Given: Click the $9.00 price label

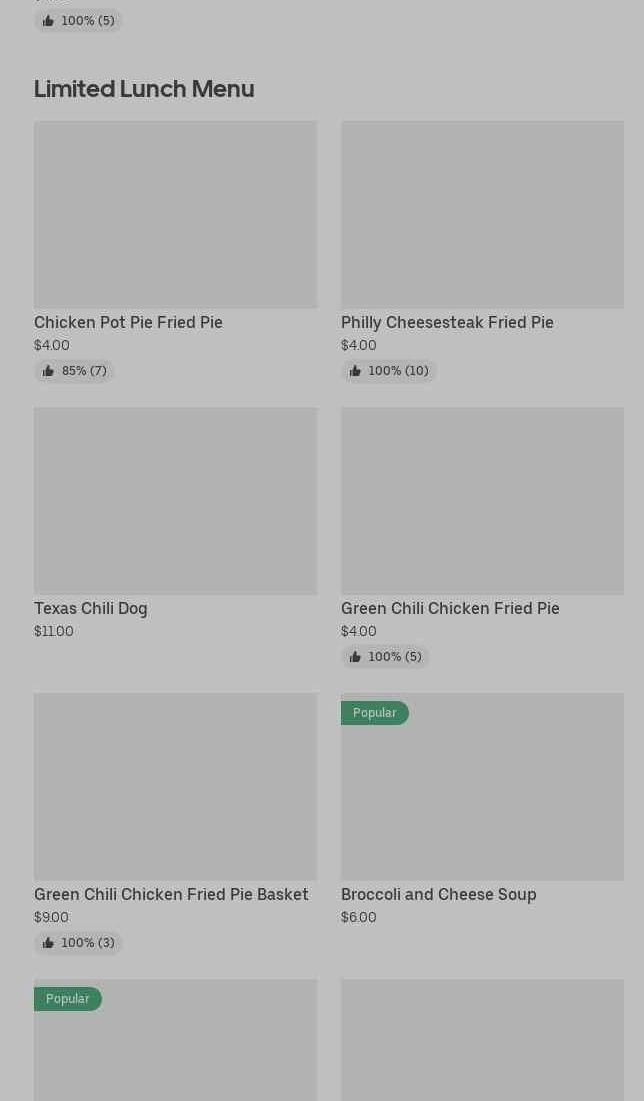Looking at the screenshot, I should tap(52, 917).
